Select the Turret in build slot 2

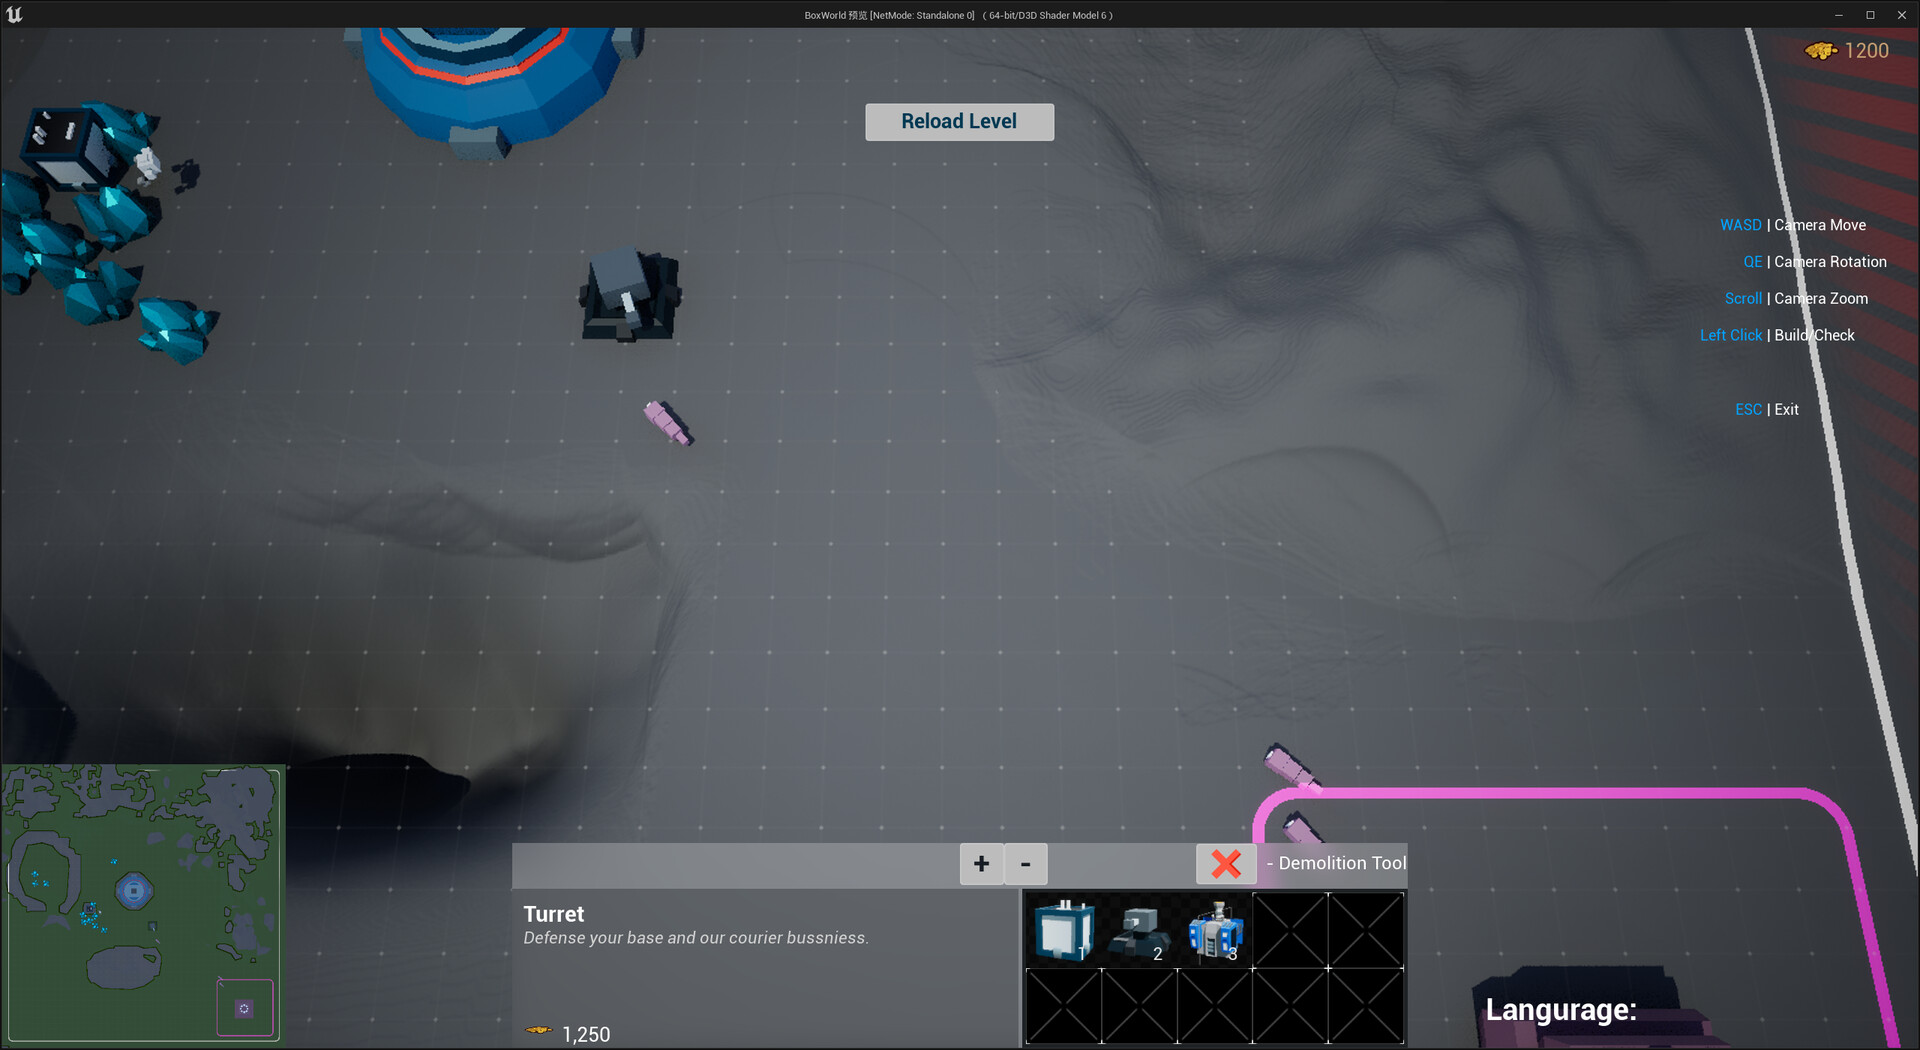click(1139, 931)
